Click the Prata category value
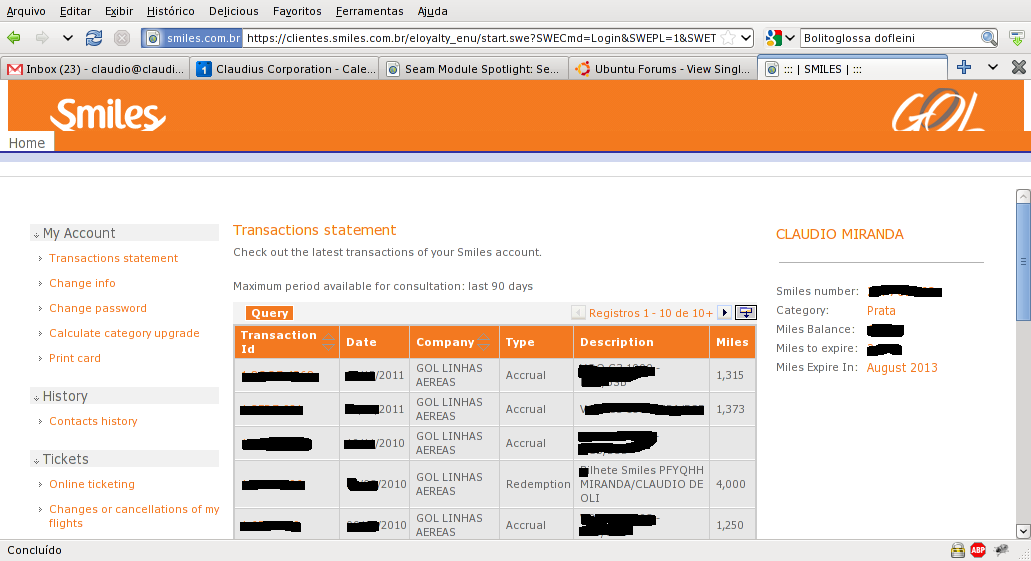 881,310
